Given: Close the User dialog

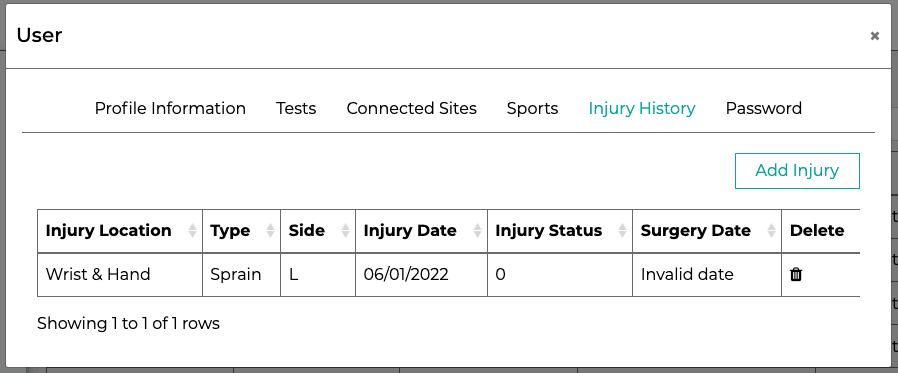Looking at the screenshot, I should click(x=875, y=36).
